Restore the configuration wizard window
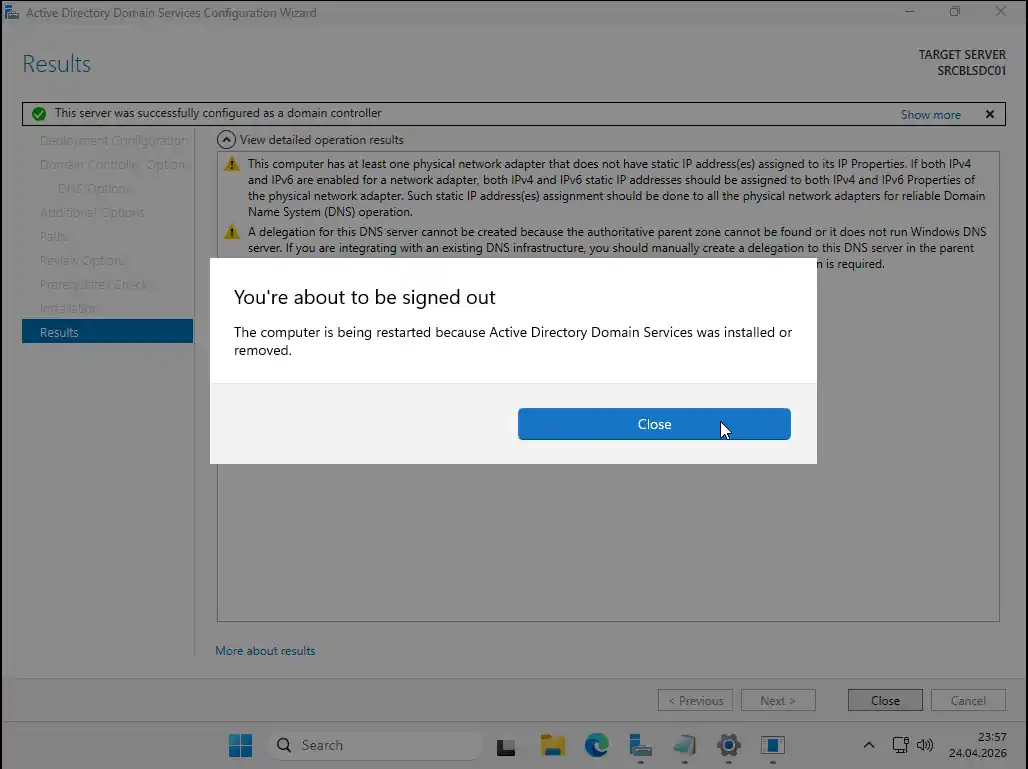The width and height of the screenshot is (1028, 769). (955, 12)
